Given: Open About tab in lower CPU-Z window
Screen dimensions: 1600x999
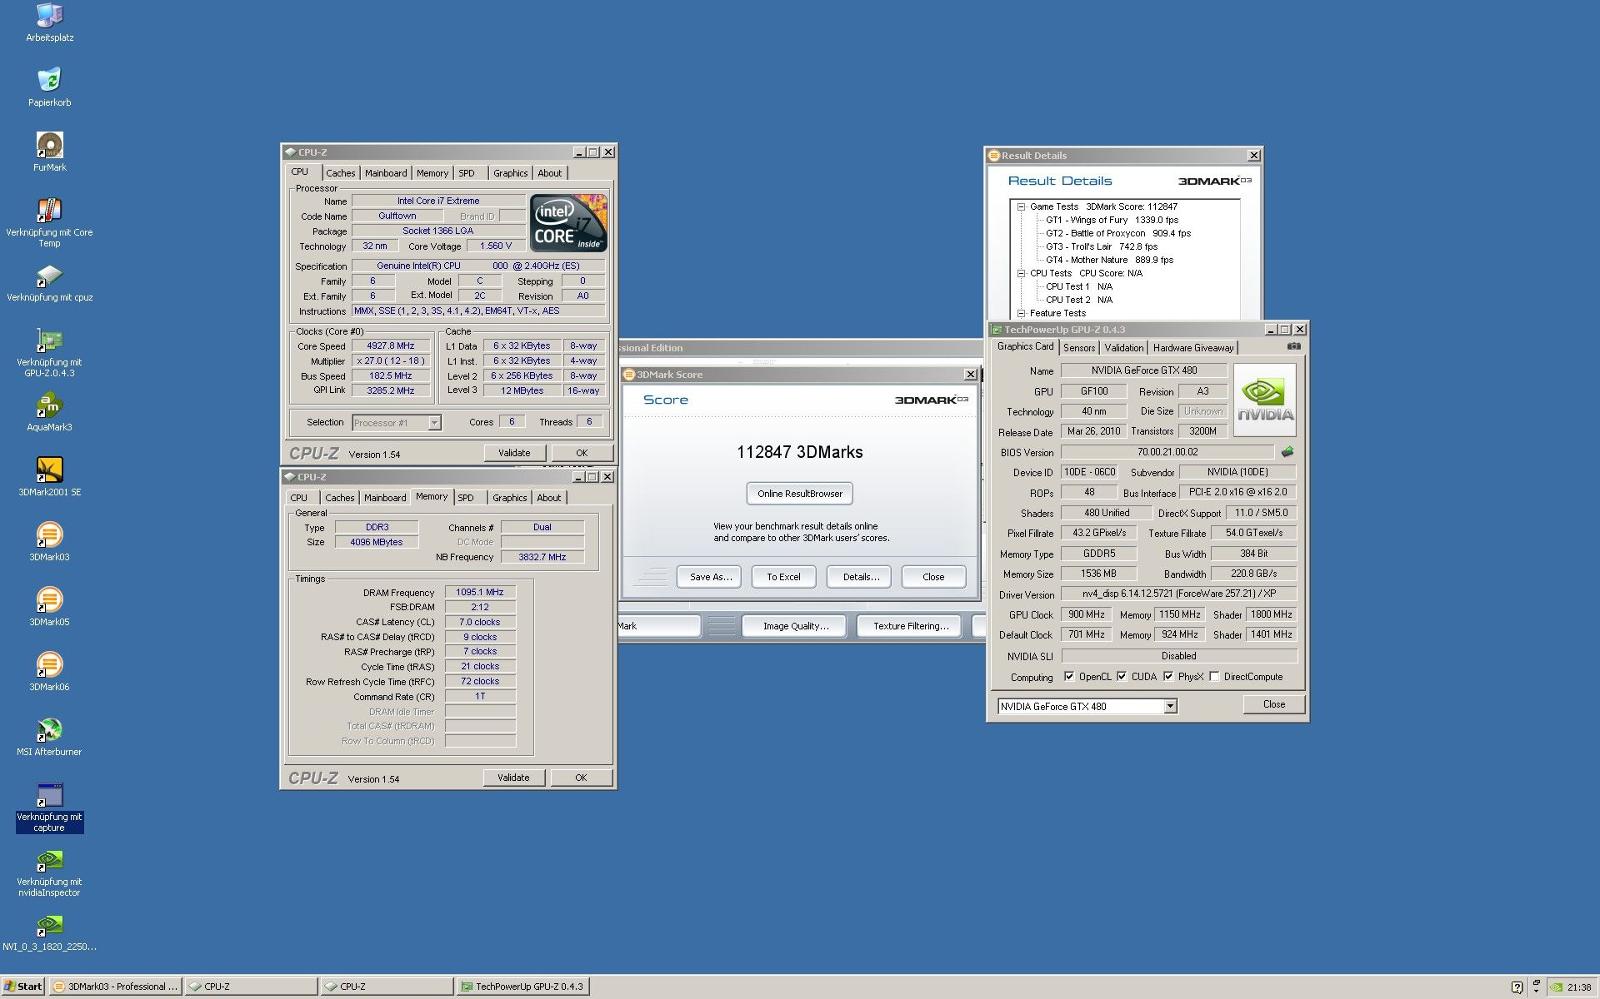Looking at the screenshot, I should (549, 498).
